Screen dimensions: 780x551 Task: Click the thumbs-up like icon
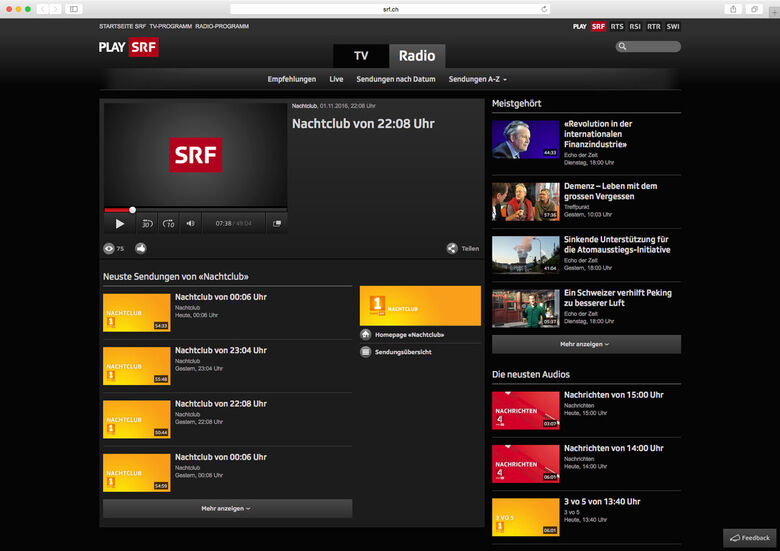tap(141, 248)
